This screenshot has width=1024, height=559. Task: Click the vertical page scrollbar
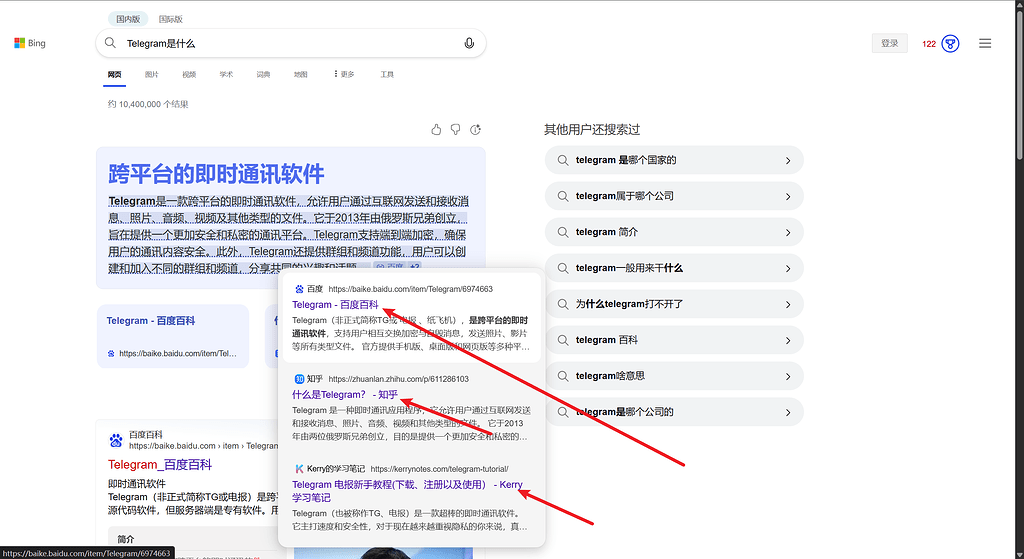(1019, 84)
